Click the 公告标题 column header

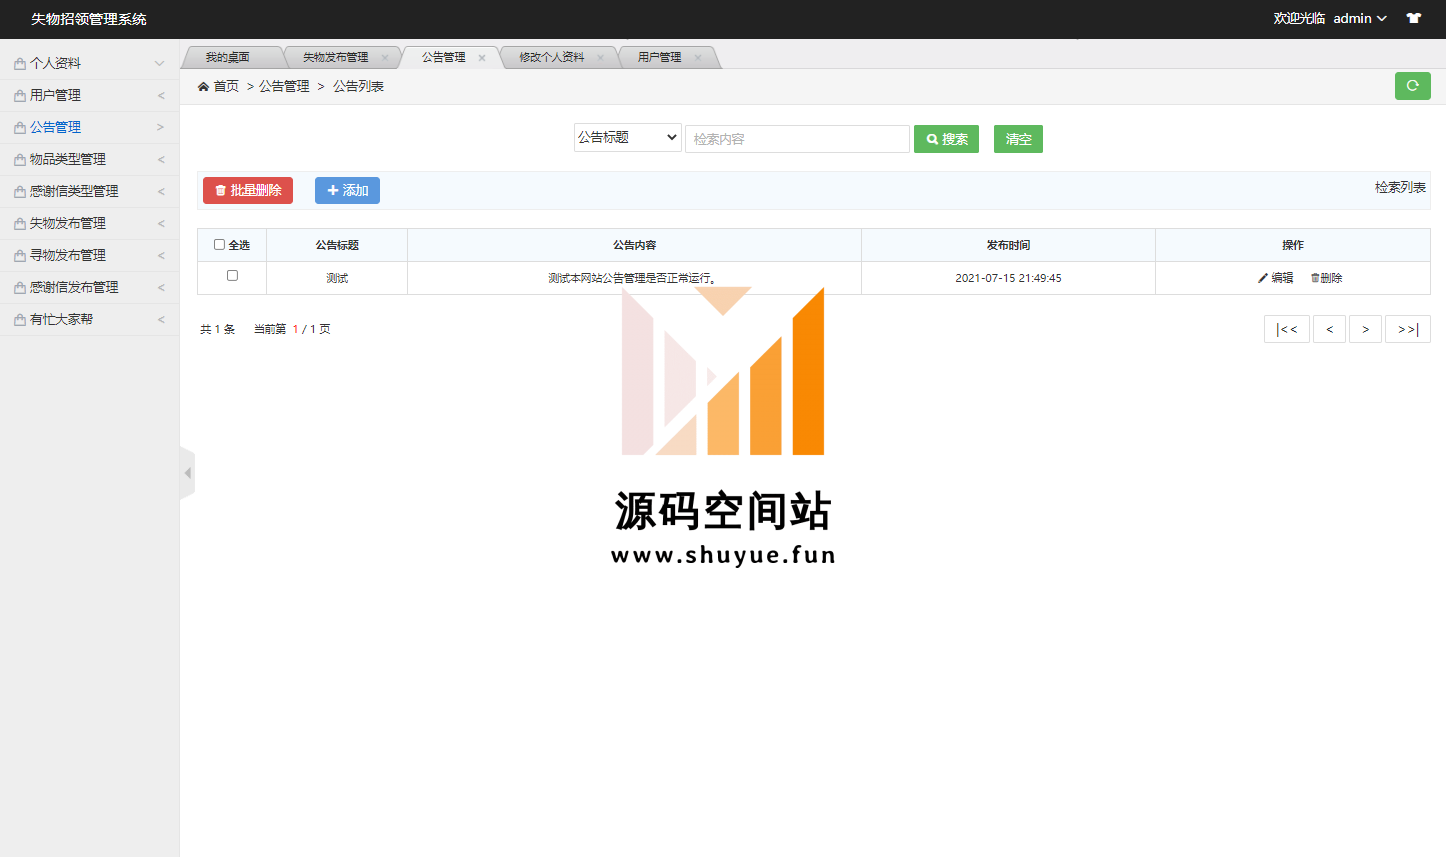pyautogui.click(x=337, y=245)
